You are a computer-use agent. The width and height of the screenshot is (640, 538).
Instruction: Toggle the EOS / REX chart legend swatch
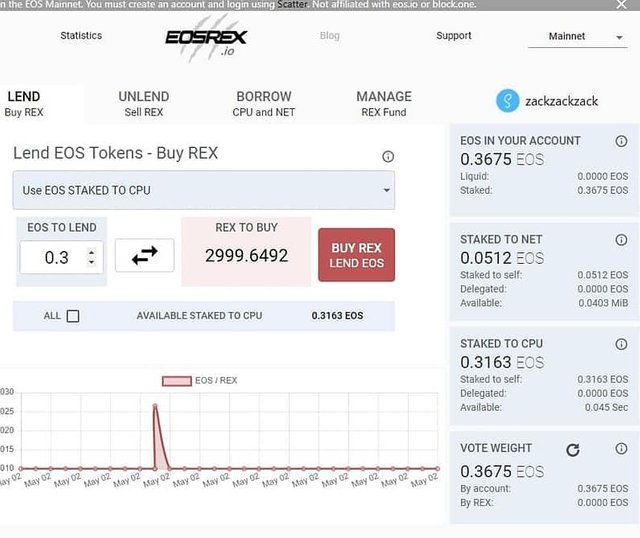click(177, 381)
